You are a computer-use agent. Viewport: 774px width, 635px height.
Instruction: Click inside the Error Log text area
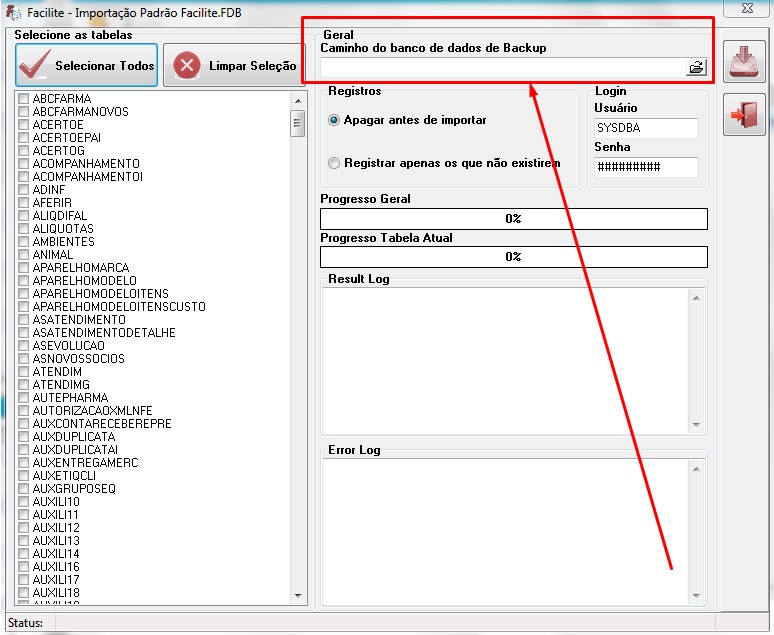(x=506, y=532)
